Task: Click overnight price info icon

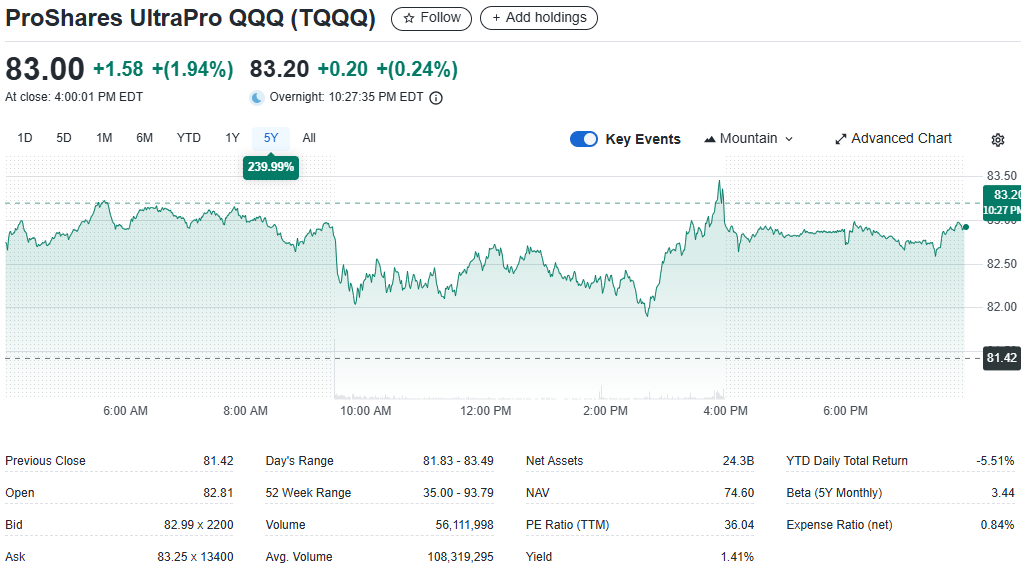Action: coord(436,98)
